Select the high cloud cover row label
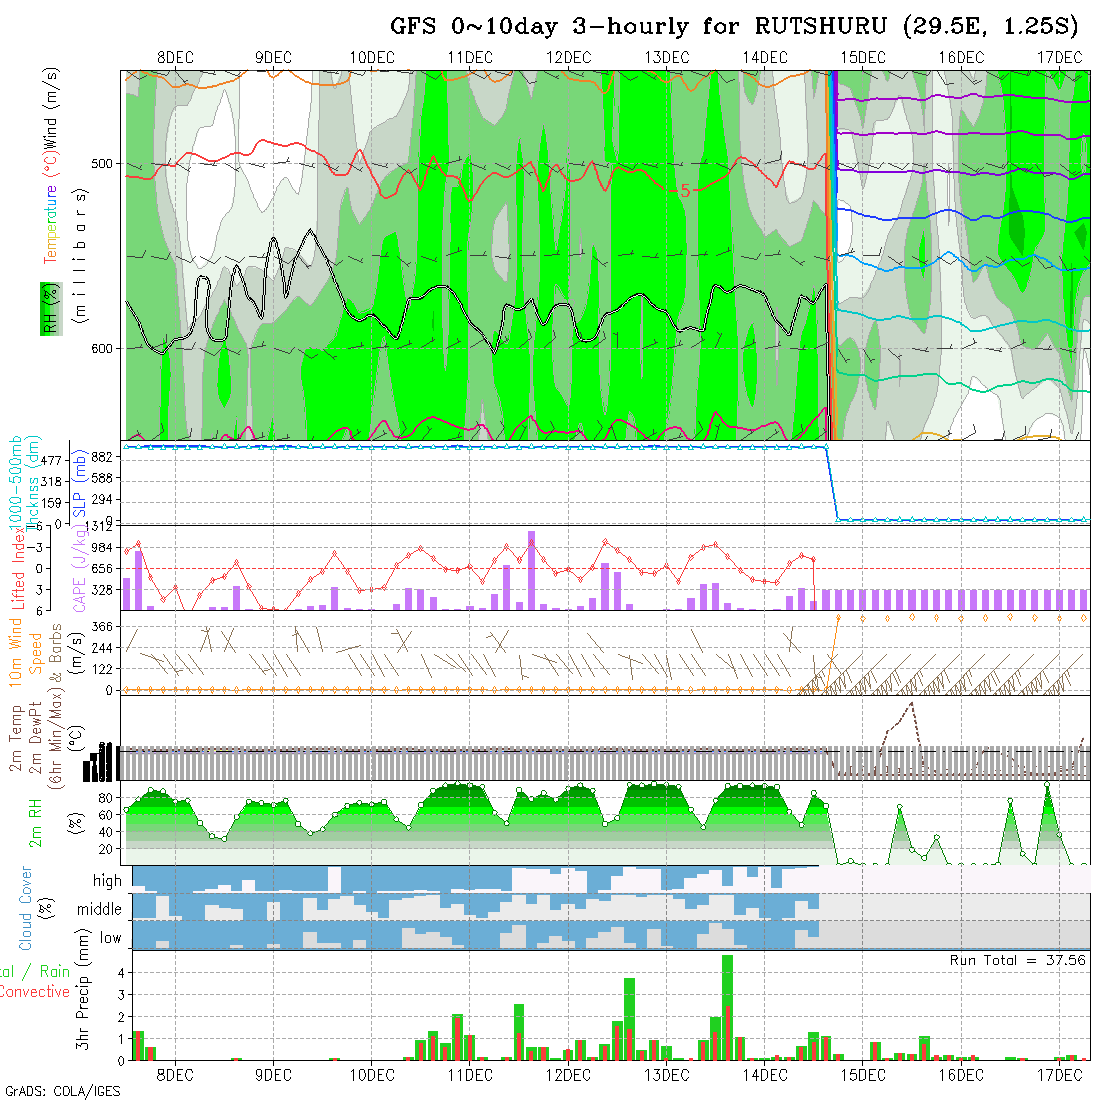Screen dimensions: 1100x1100 pos(107,881)
